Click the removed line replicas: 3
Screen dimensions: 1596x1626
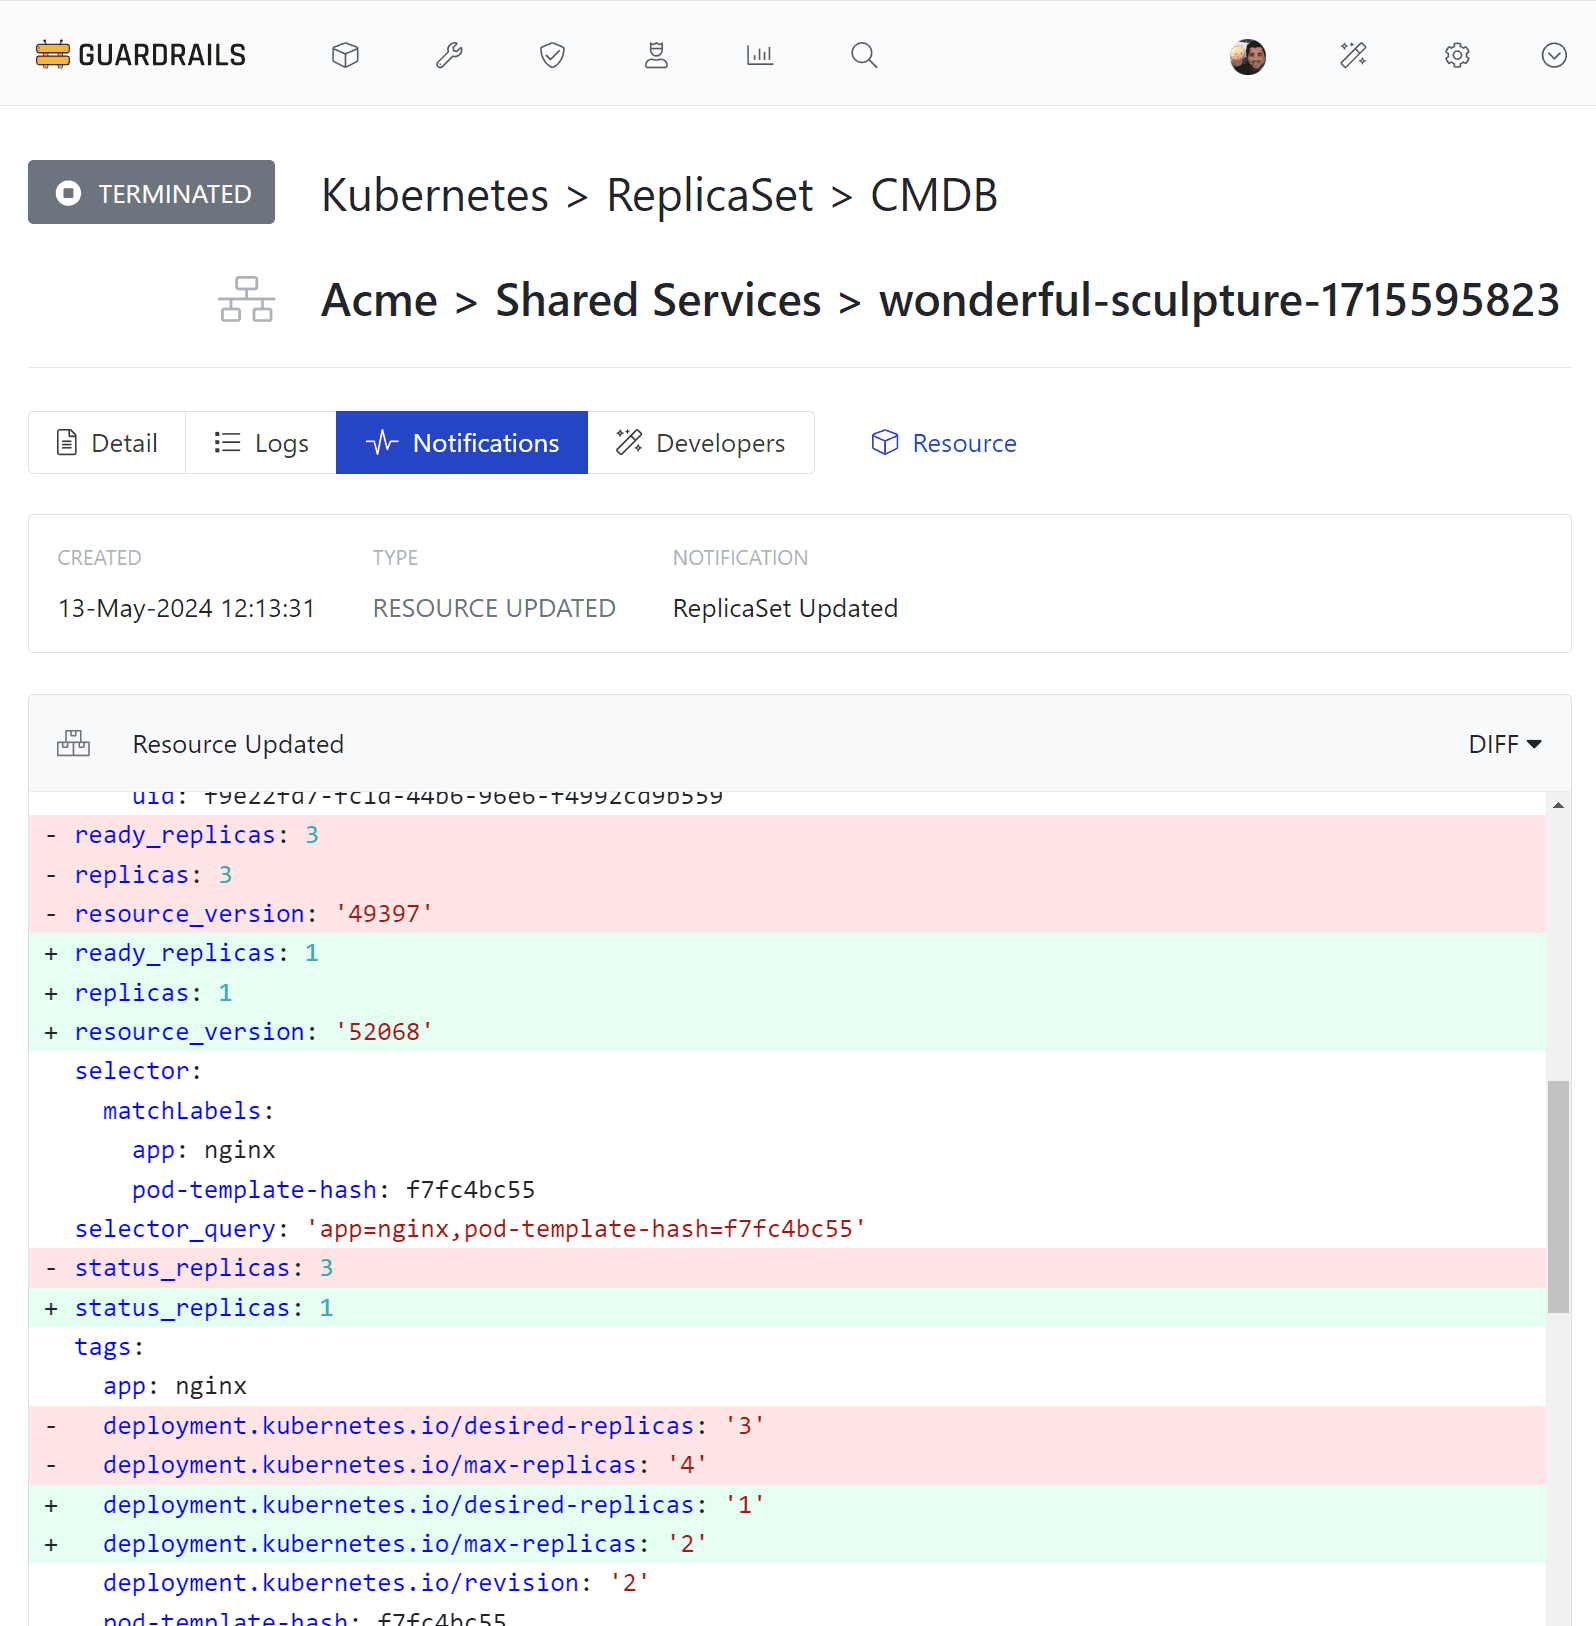[787, 875]
